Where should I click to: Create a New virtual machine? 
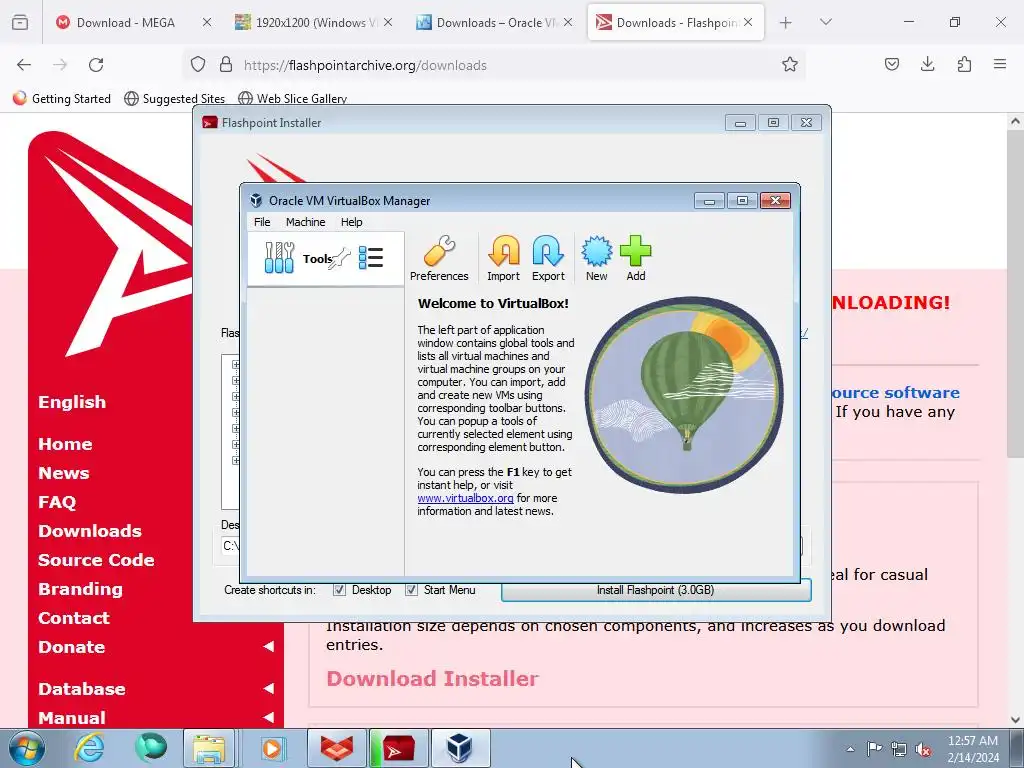[596, 259]
